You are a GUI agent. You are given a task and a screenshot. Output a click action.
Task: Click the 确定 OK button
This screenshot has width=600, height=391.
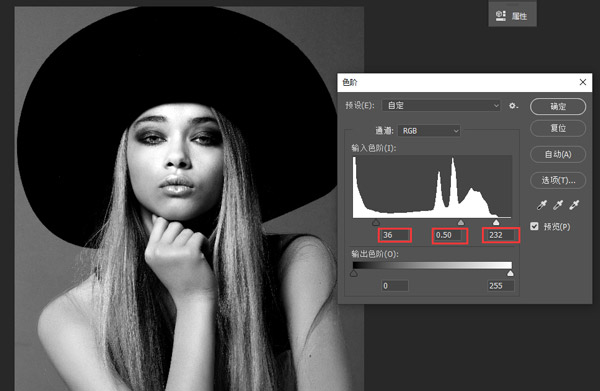click(558, 106)
